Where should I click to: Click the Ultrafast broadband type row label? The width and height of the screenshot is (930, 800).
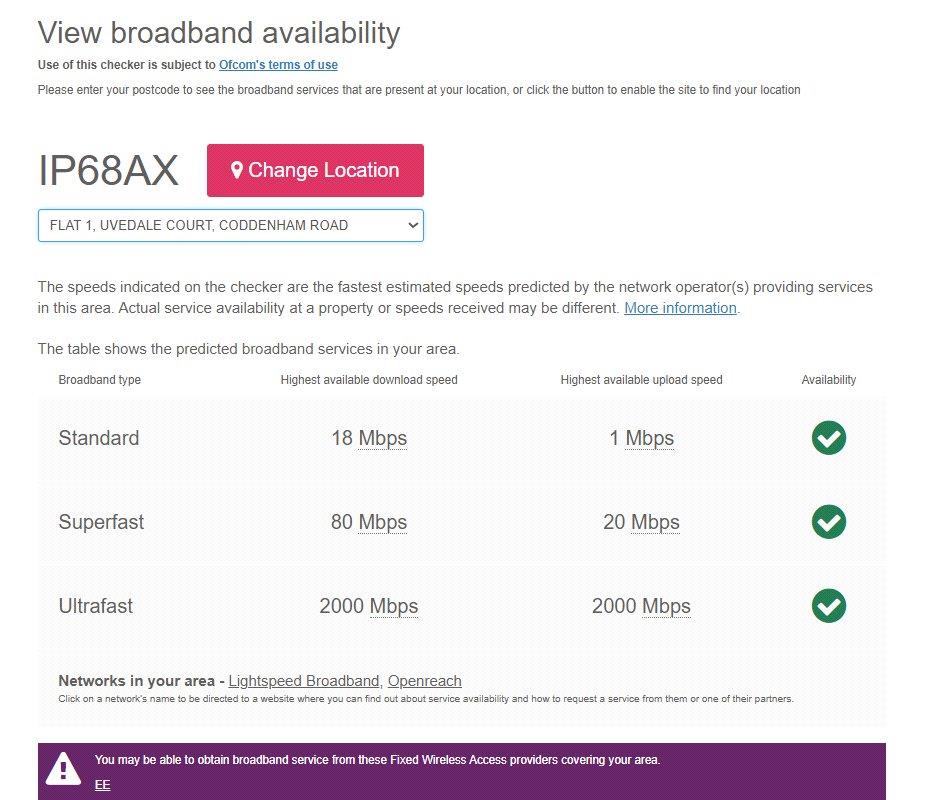(x=95, y=606)
